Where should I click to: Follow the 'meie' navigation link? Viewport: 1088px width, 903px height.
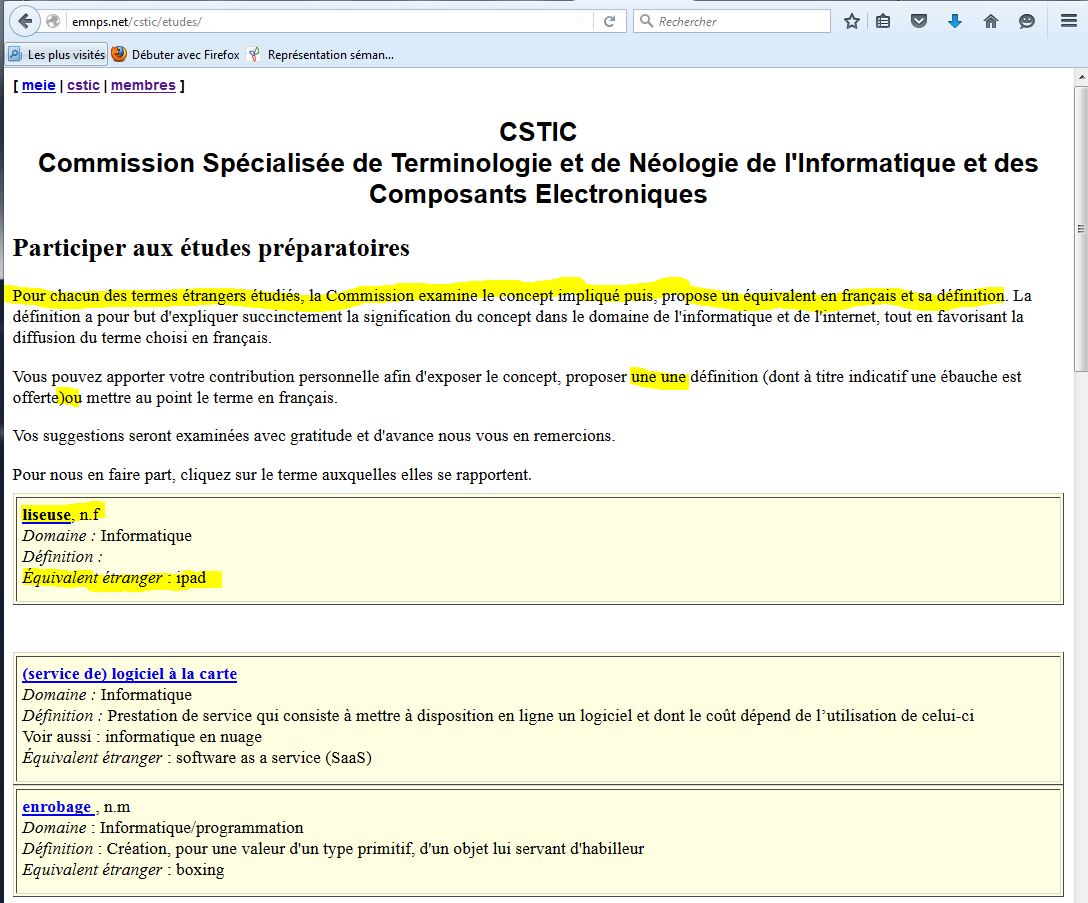[x=39, y=86]
